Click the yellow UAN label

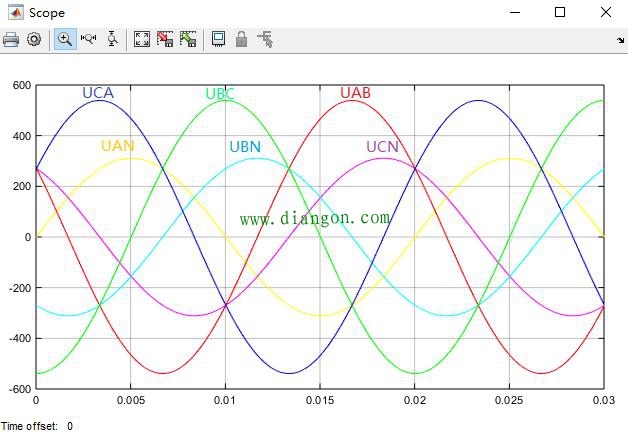pyautogui.click(x=117, y=146)
